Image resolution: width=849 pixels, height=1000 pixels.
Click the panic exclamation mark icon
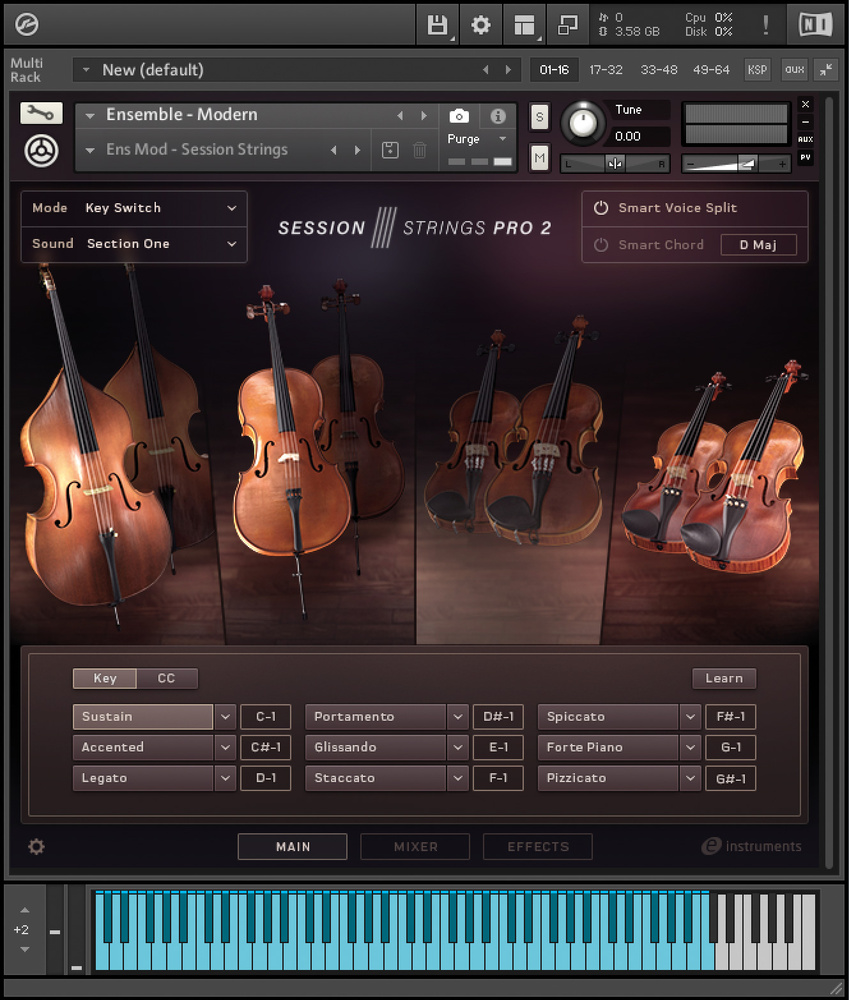click(x=766, y=25)
